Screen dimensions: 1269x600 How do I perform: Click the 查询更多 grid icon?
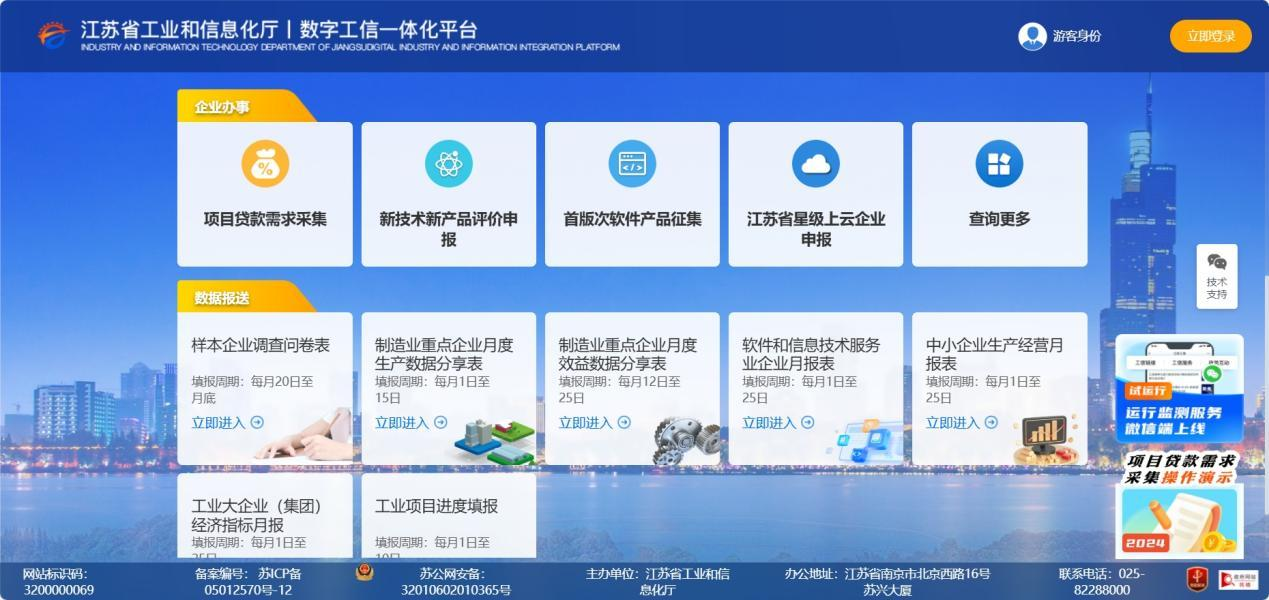pos(999,164)
